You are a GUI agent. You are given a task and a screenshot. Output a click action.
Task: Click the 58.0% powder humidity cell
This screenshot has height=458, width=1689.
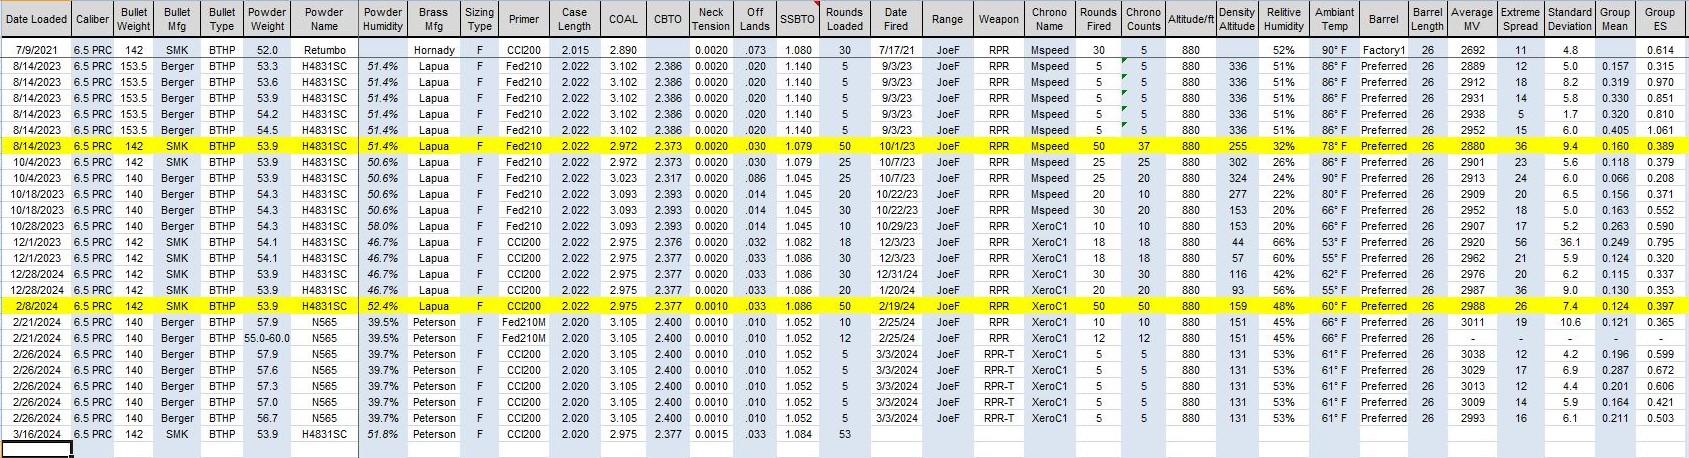click(x=383, y=226)
